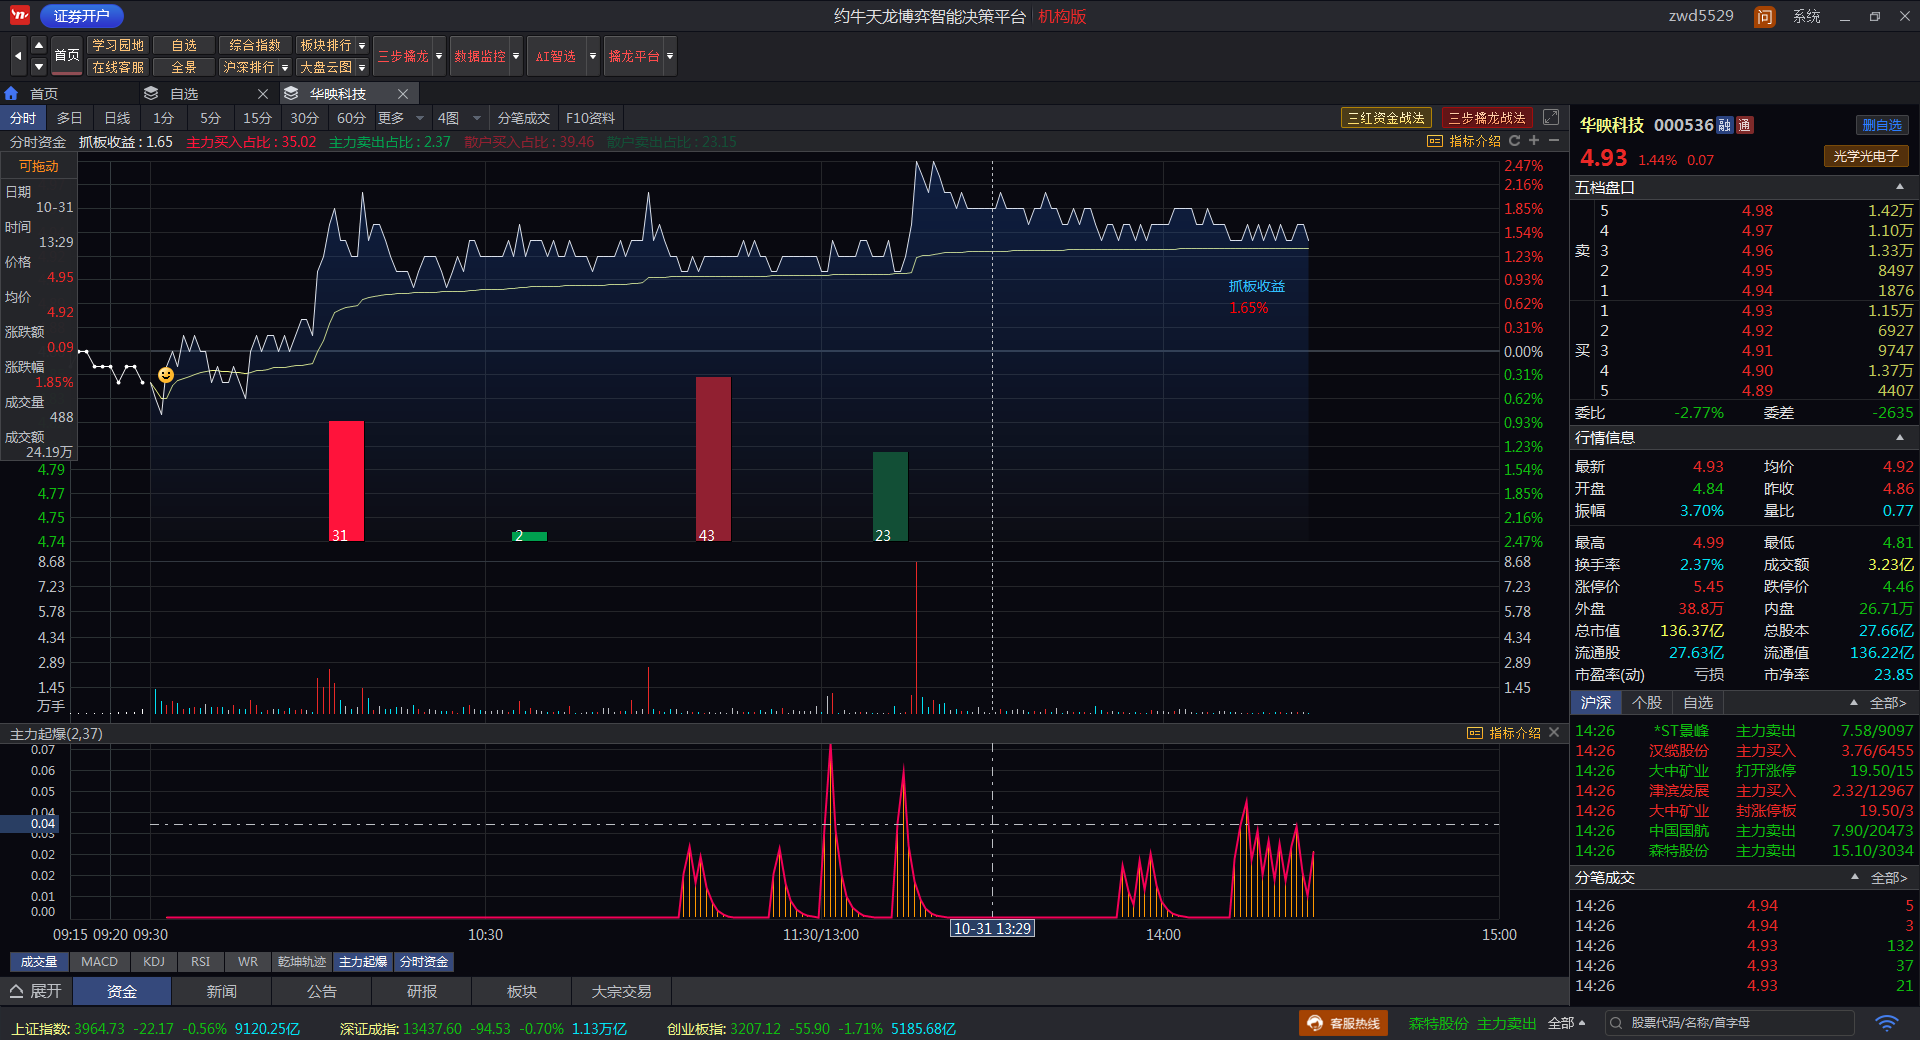Click the 光学光电子 sector button
The height and width of the screenshot is (1040, 1920).
point(1866,156)
